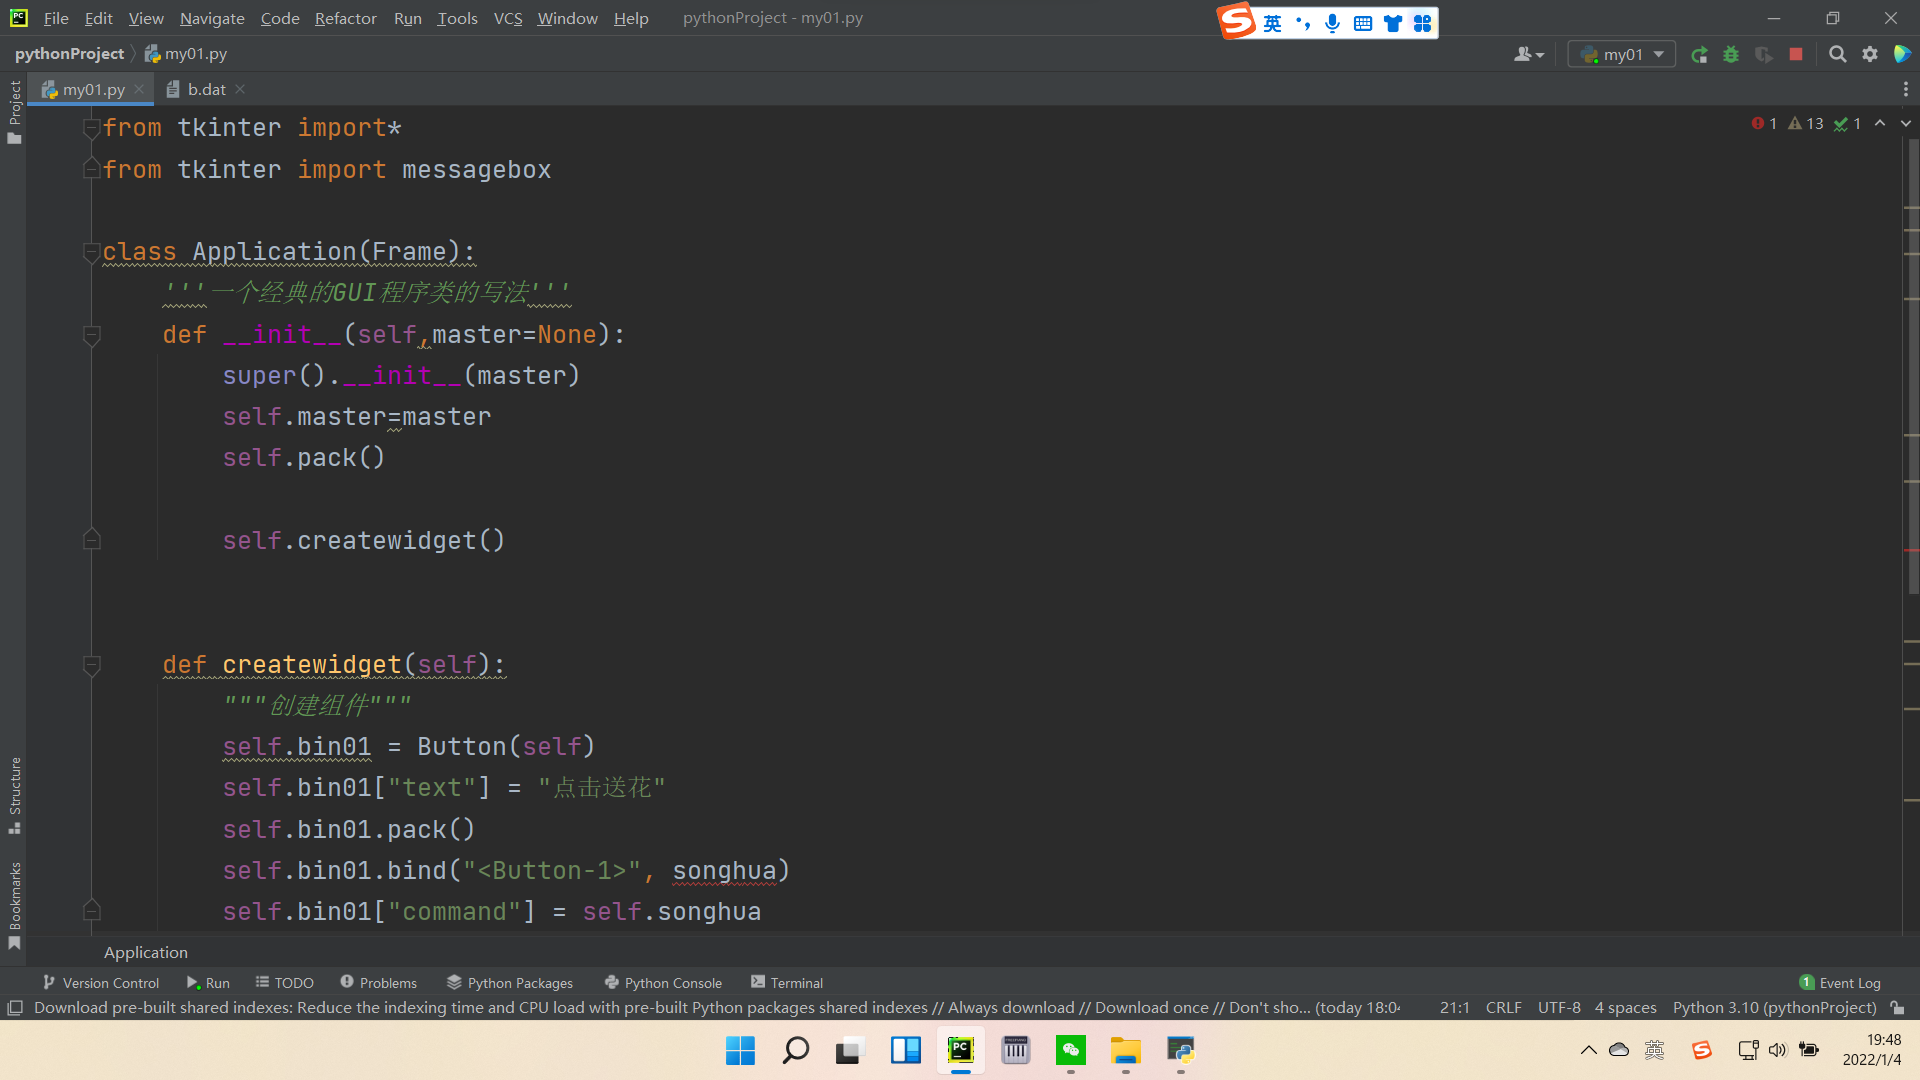
Task: Open the Project tool window
Action: tap(14, 112)
